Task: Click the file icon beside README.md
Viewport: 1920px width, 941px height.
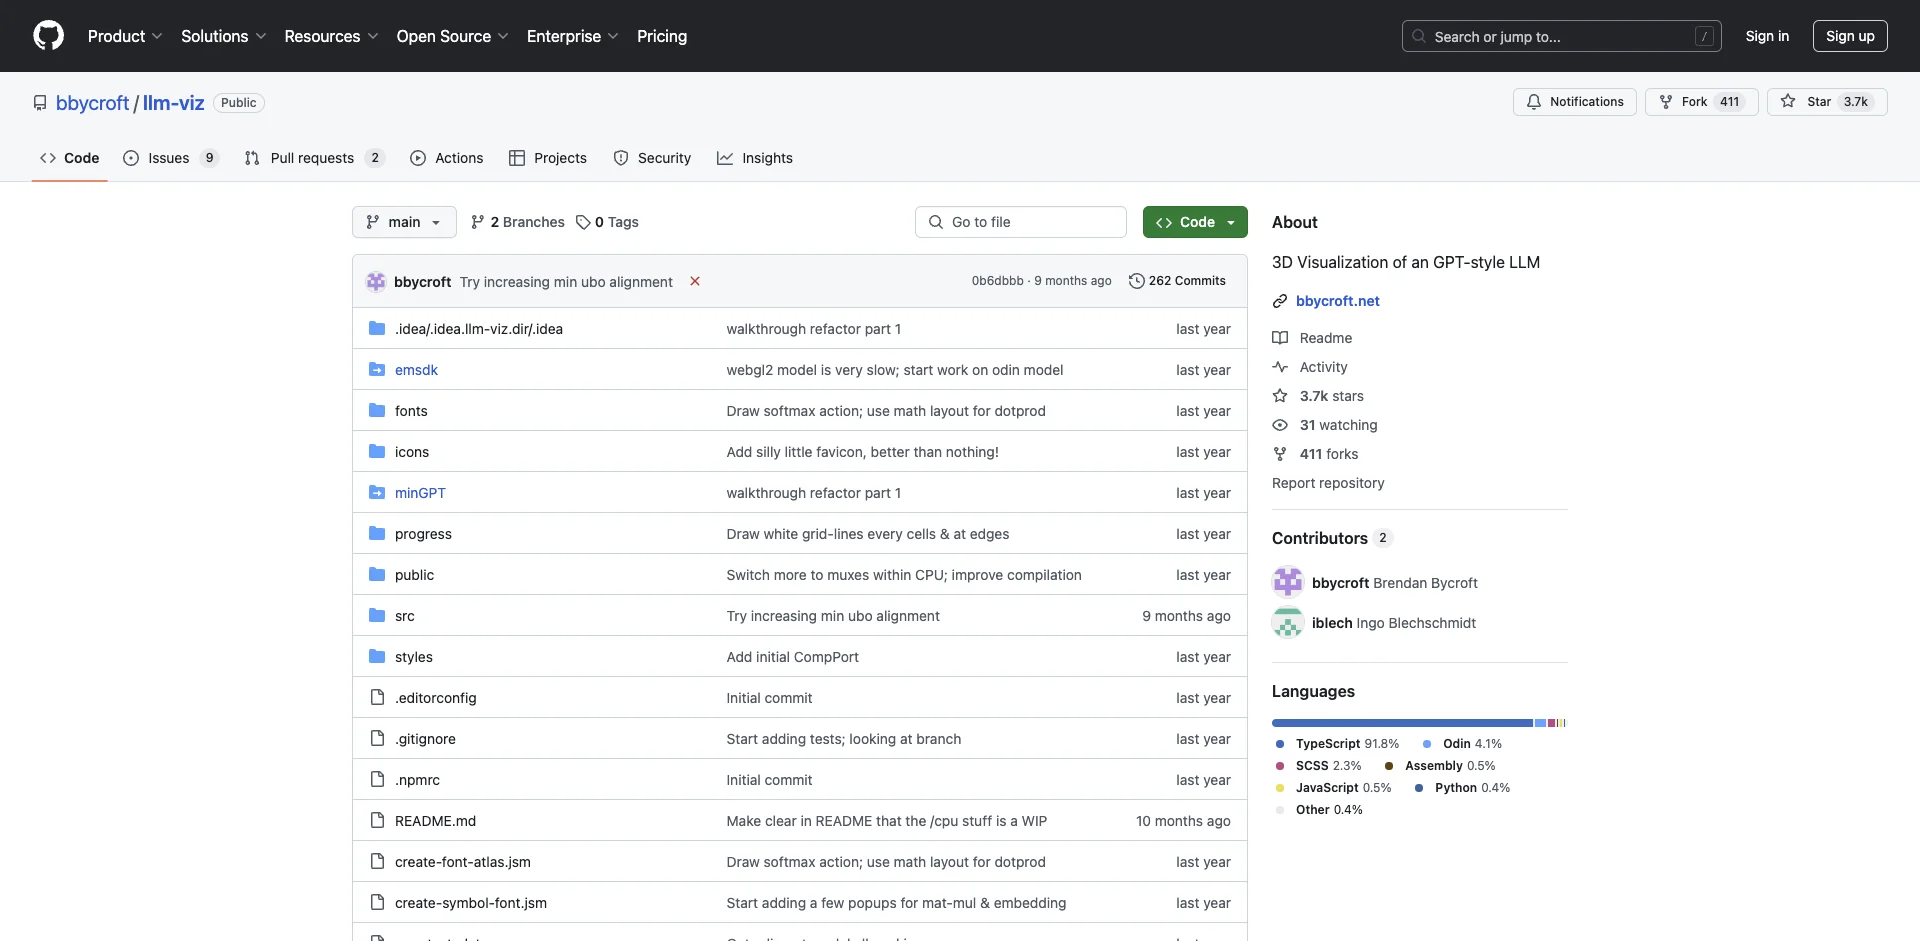Action: tap(377, 821)
